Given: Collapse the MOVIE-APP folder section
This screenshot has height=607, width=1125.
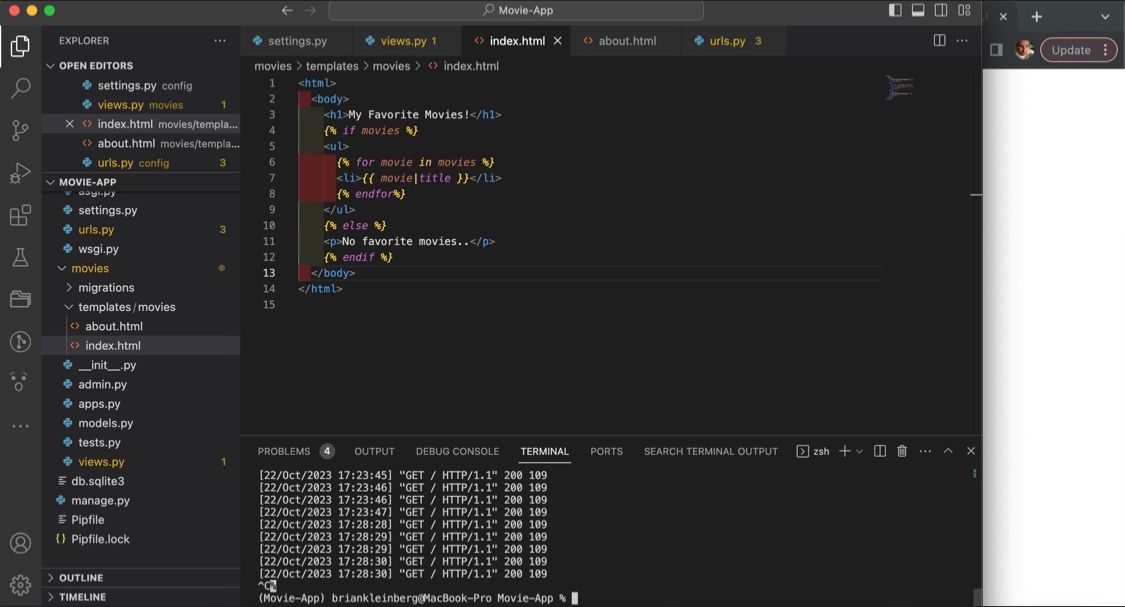Looking at the screenshot, I should pos(141,182).
